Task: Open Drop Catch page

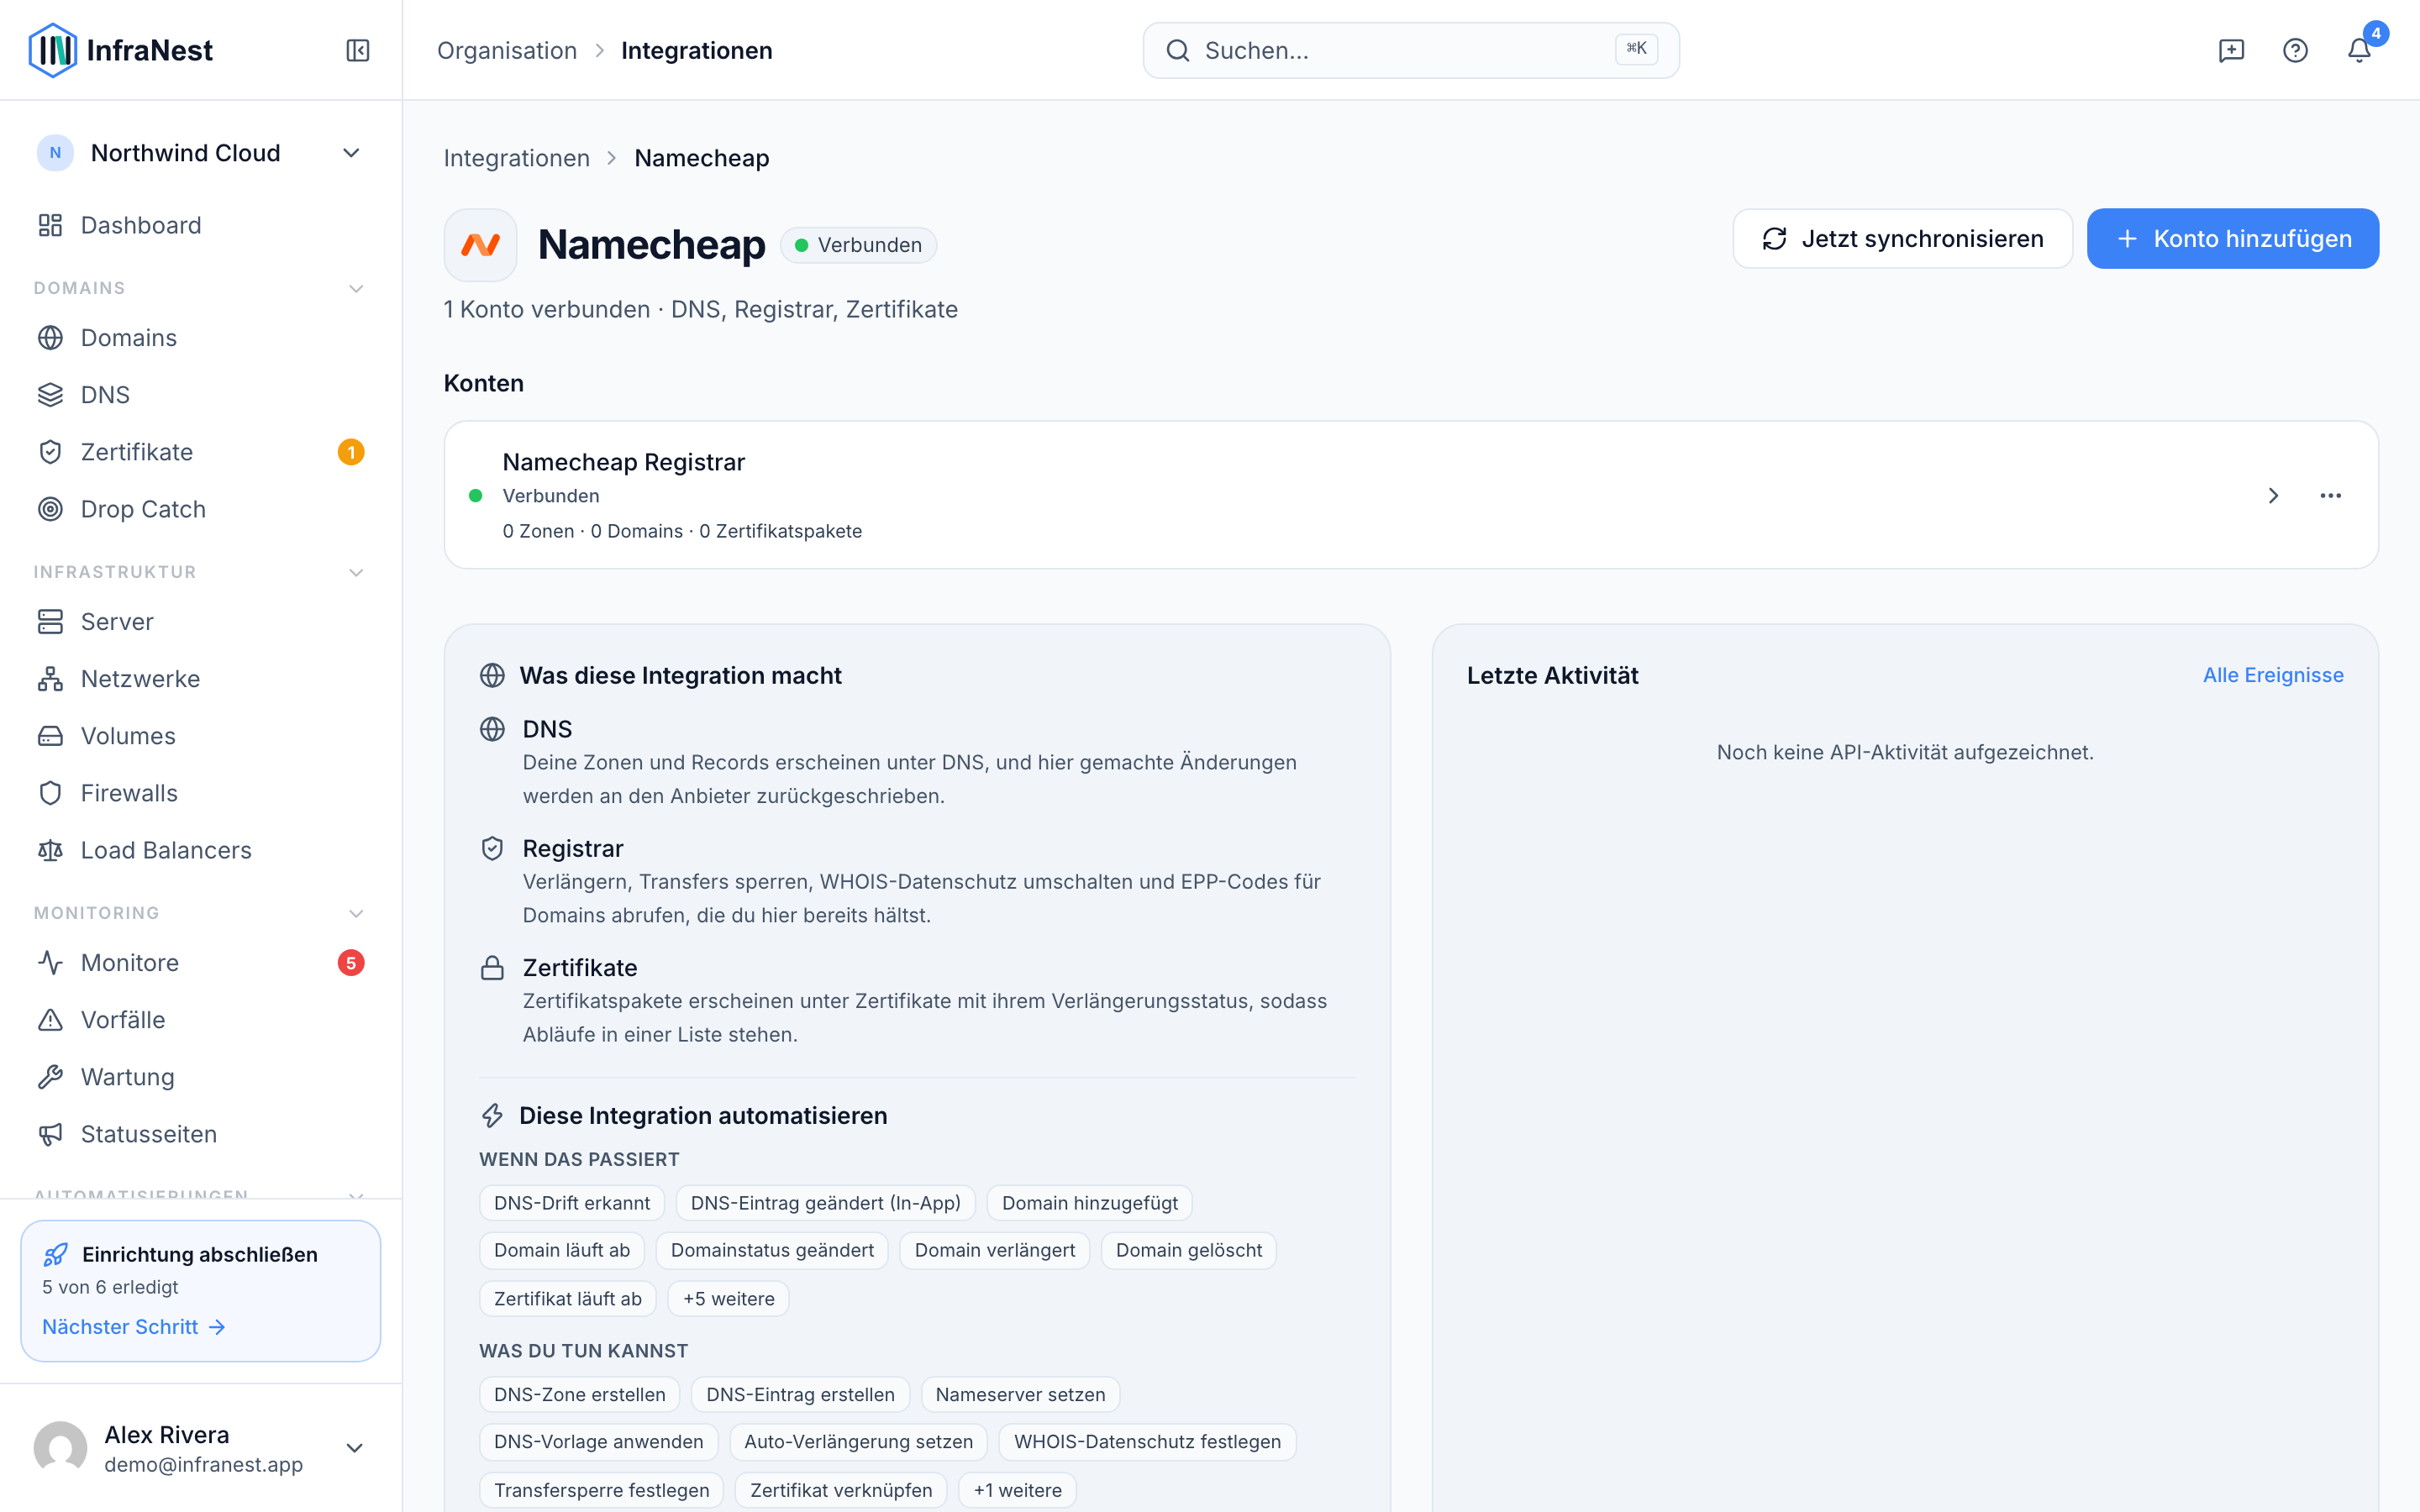Action: 200,509
